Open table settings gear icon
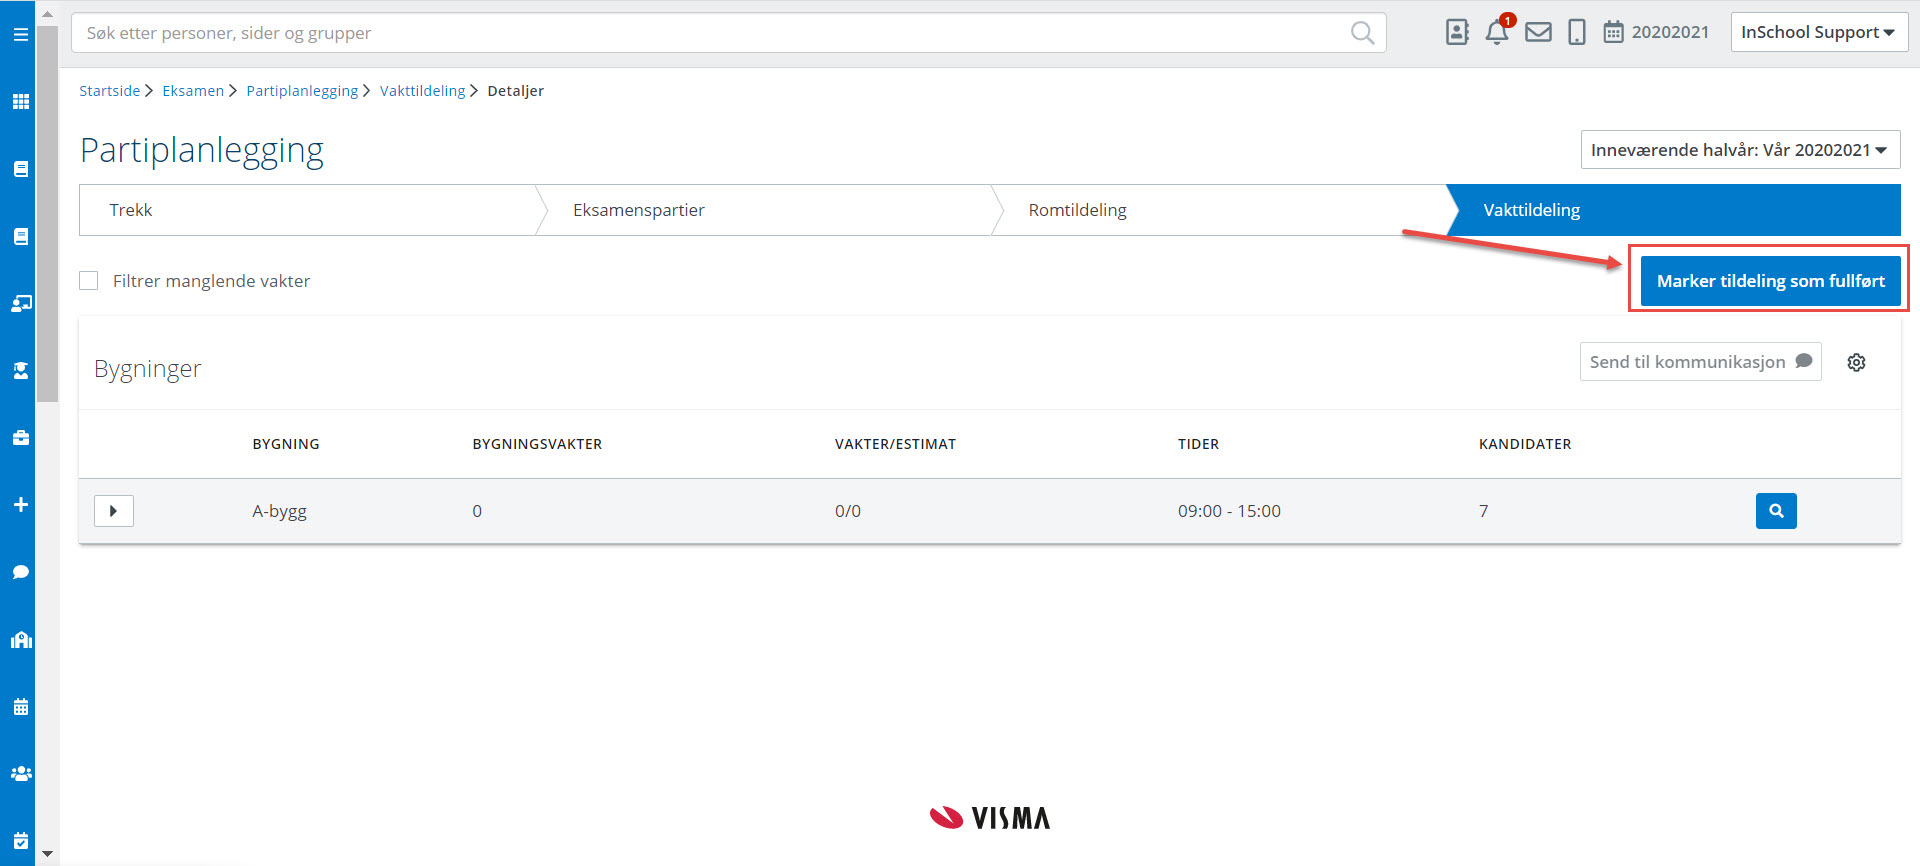This screenshot has width=1920, height=866. point(1856,362)
